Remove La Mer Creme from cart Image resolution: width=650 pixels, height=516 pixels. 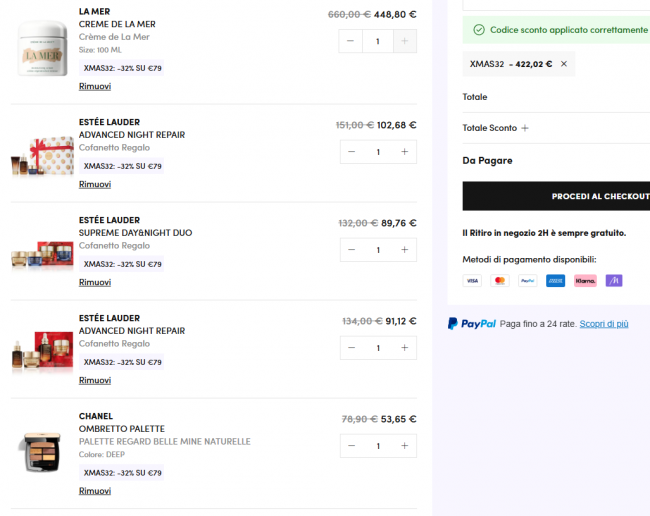[x=95, y=87]
